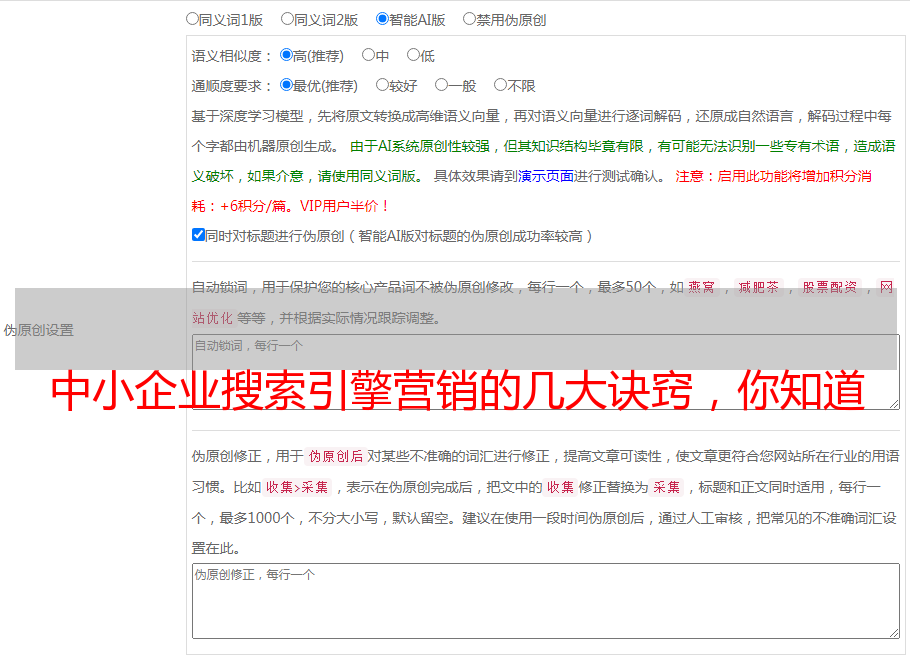Open the 演示页面 link
The height and width of the screenshot is (658, 911).
coord(546,176)
